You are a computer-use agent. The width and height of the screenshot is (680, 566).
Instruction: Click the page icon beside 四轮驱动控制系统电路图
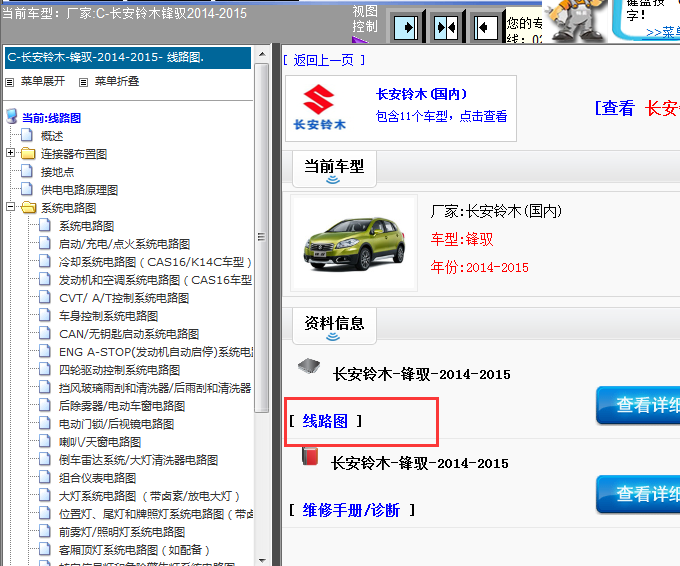click(x=45, y=369)
